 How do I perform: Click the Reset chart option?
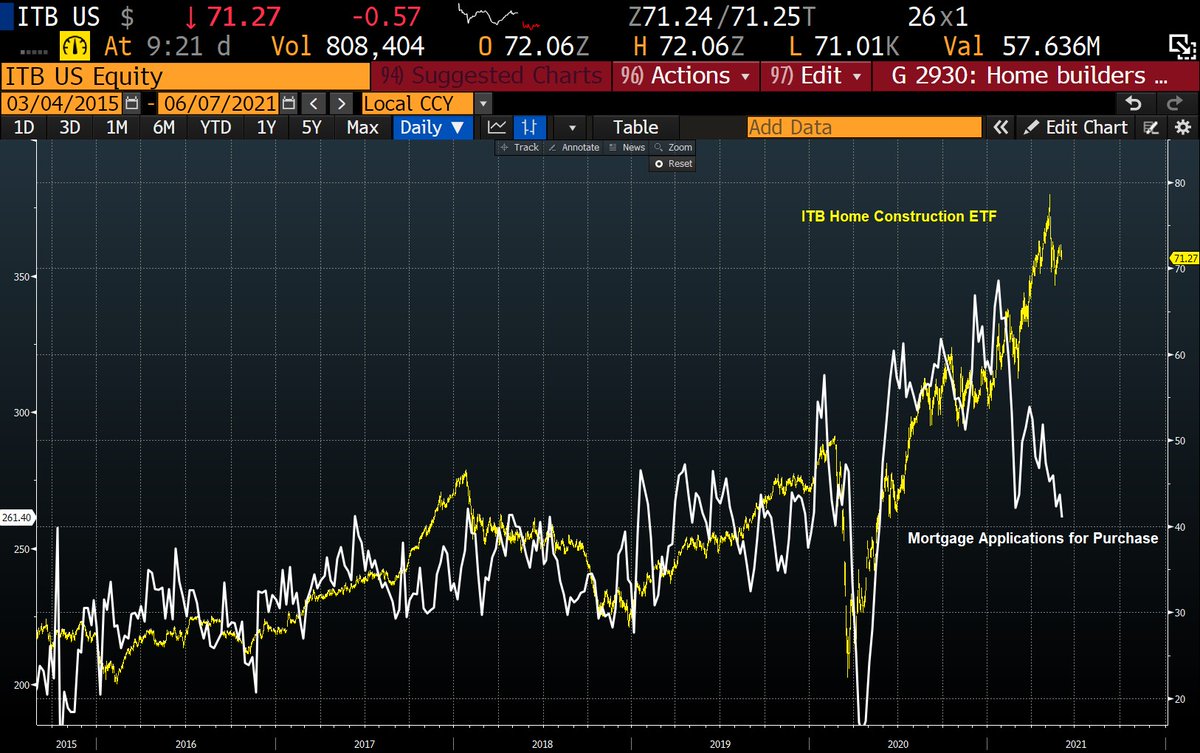[x=674, y=163]
